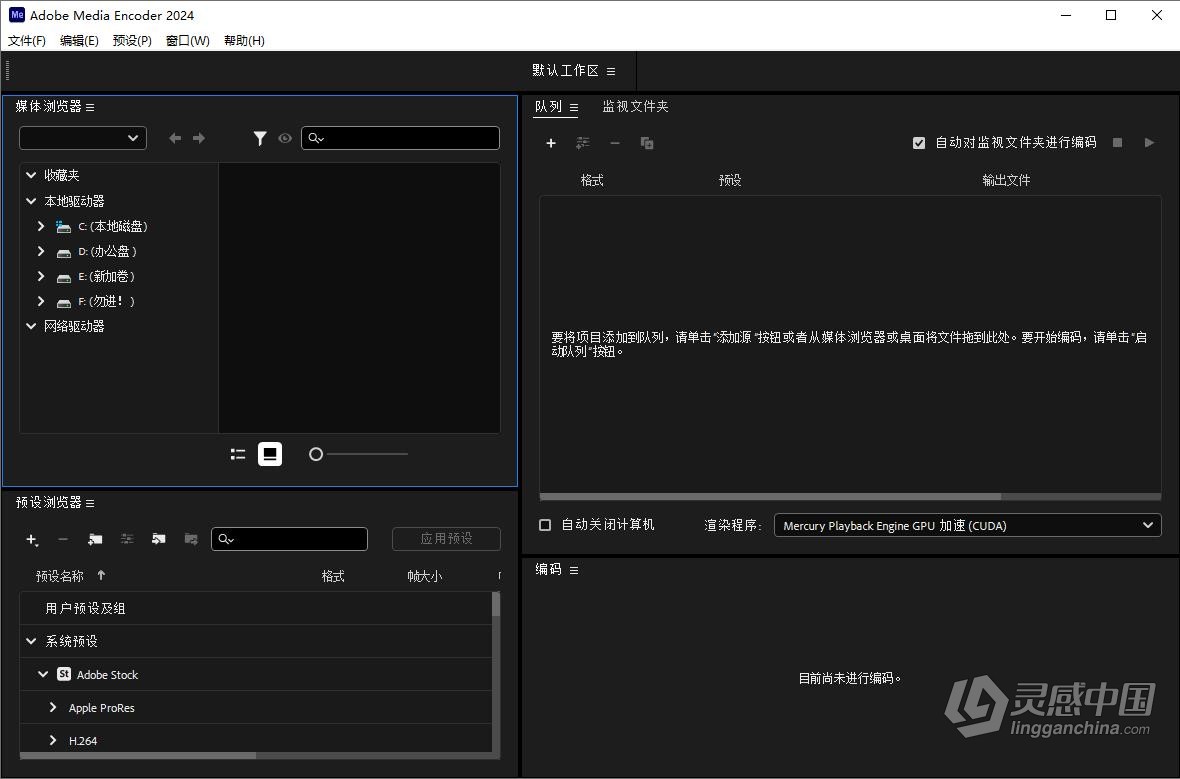This screenshot has height=779, width=1180.
Task: Select the 用户预设及组 row
Action: 256,608
